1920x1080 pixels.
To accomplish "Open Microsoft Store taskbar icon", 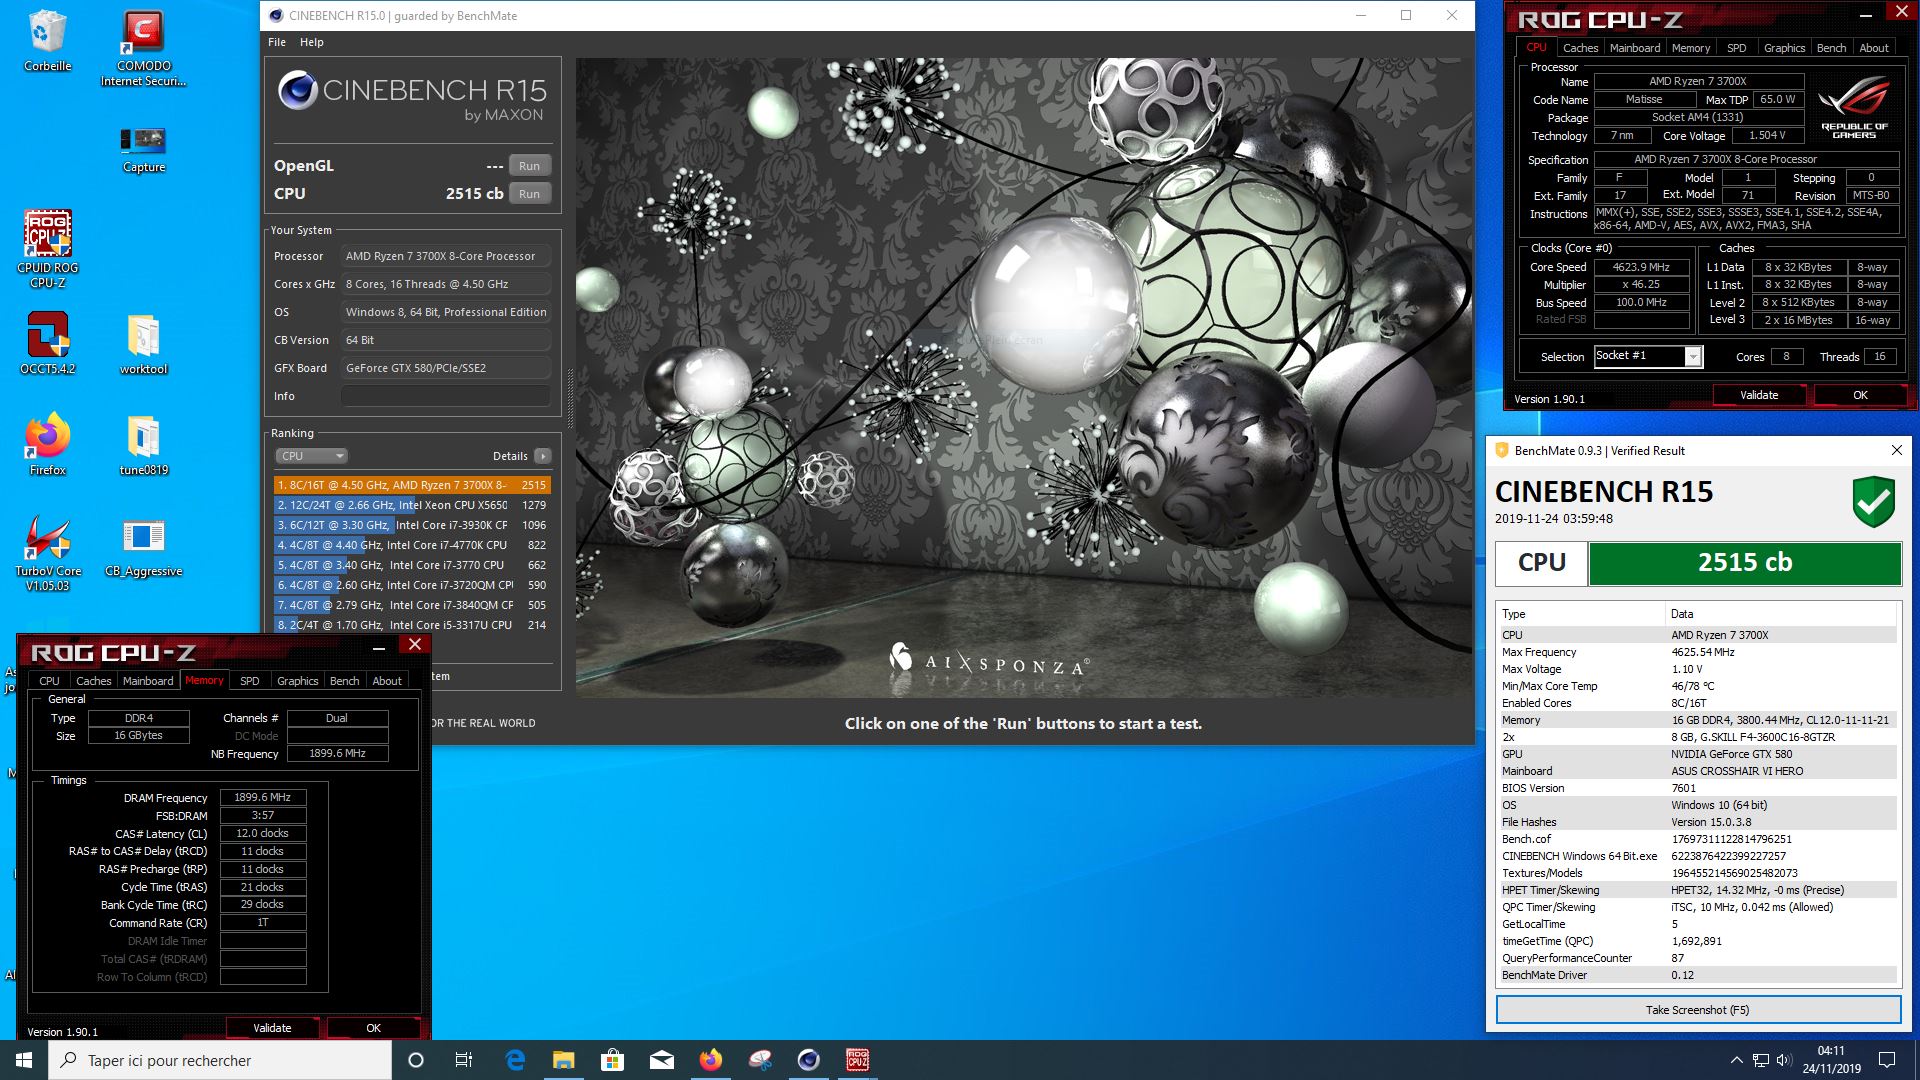I will (612, 1060).
